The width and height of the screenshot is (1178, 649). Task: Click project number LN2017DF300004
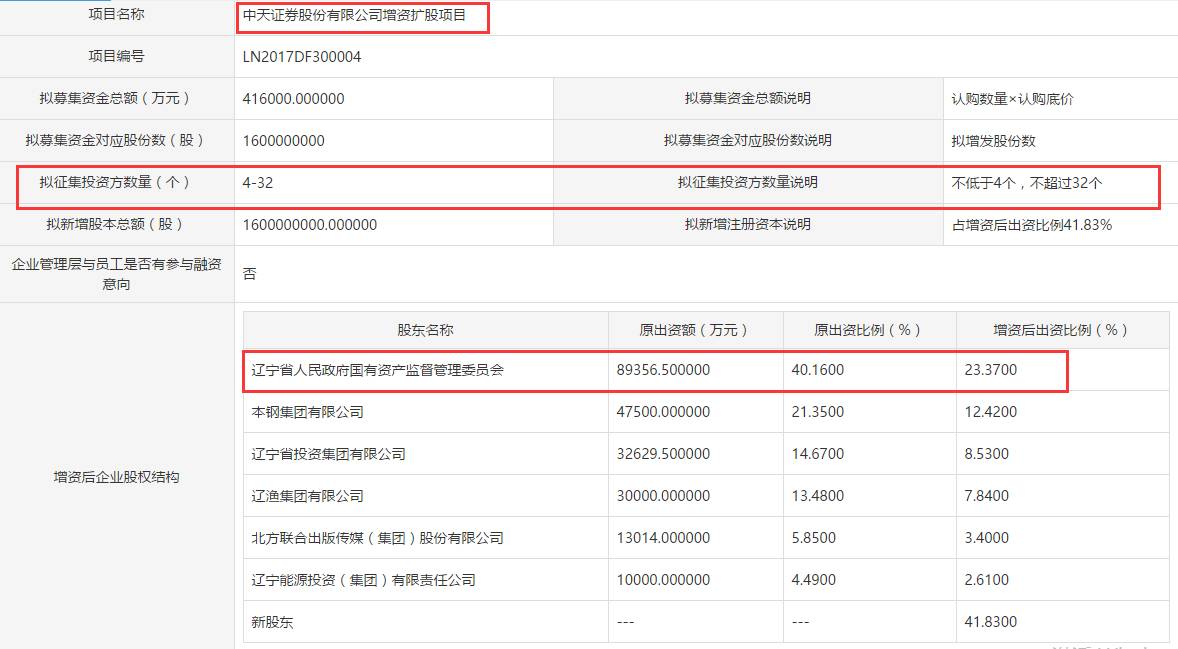pyautogui.click(x=302, y=57)
